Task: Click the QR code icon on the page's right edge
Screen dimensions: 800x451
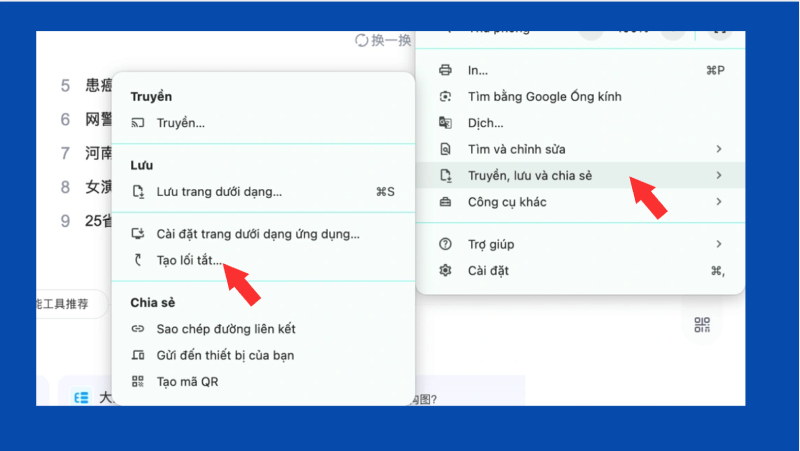Action: click(702, 324)
